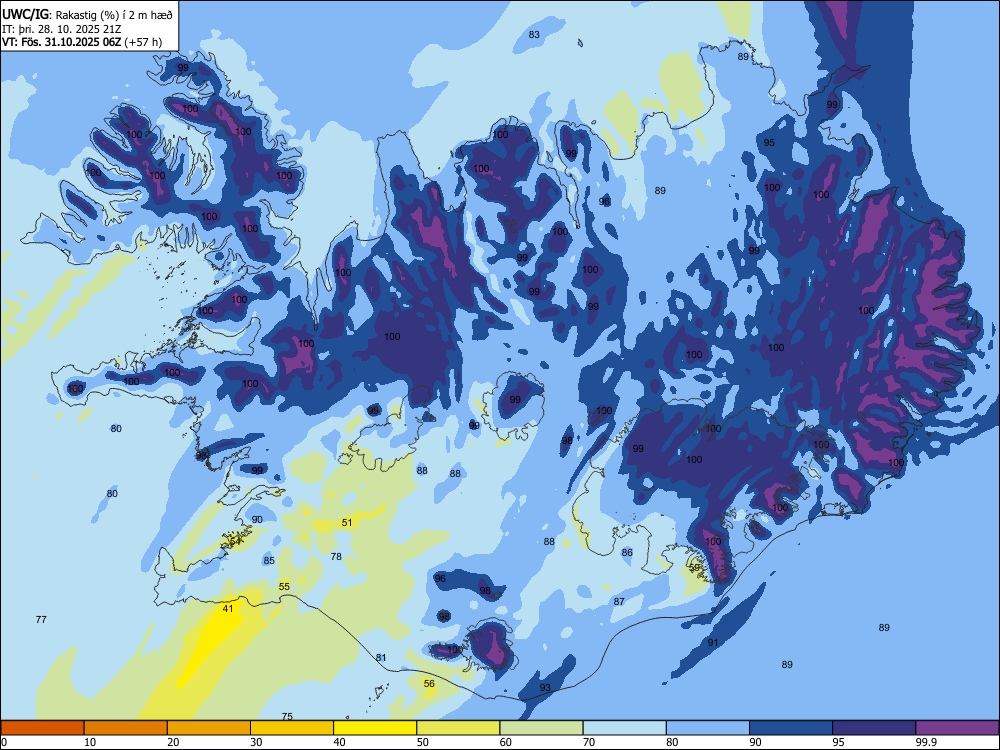Click the '40' legend tick label
The width and height of the screenshot is (1000, 750).
click(x=339, y=742)
